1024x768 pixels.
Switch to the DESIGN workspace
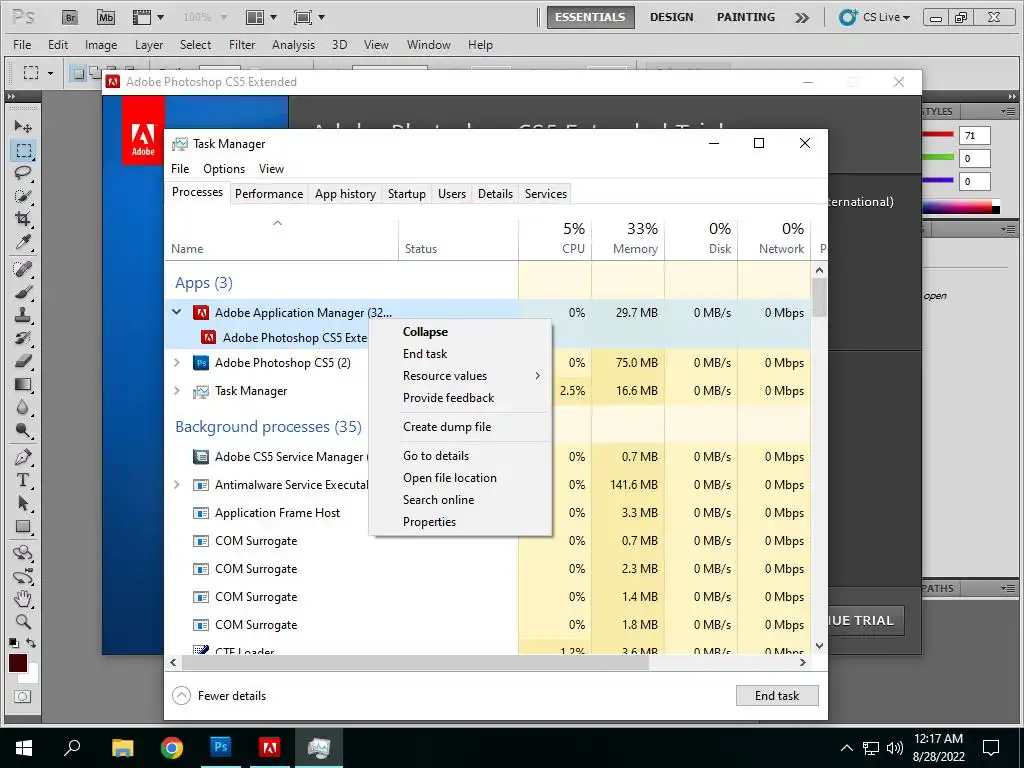(671, 17)
